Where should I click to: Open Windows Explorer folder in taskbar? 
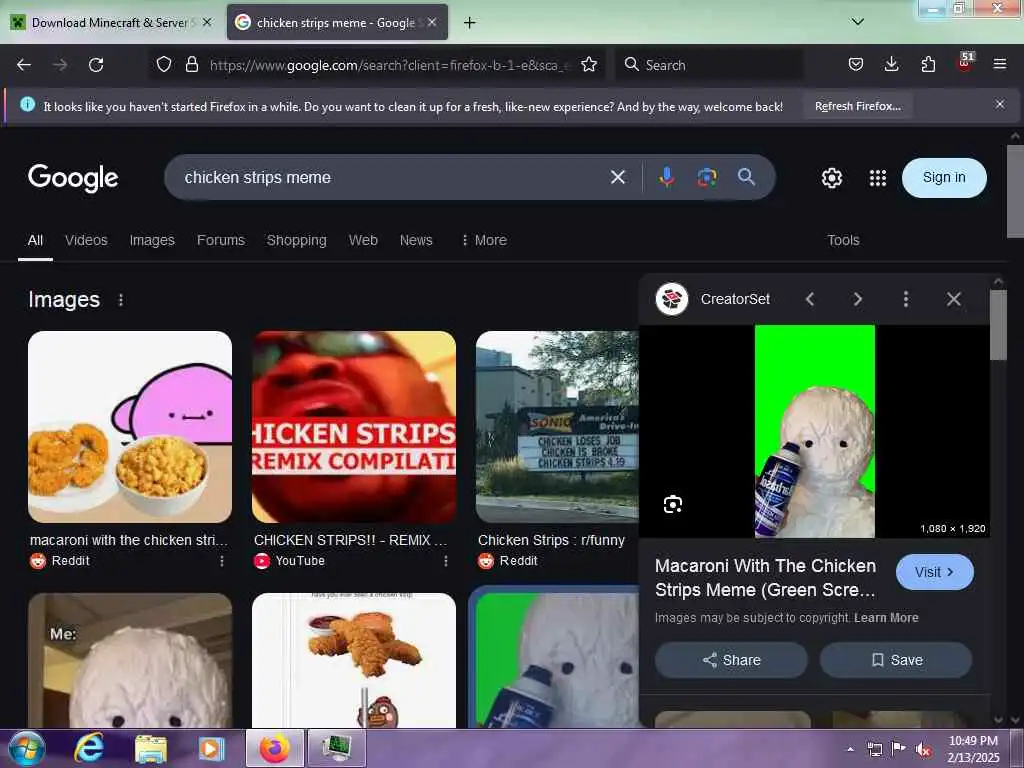click(150, 748)
